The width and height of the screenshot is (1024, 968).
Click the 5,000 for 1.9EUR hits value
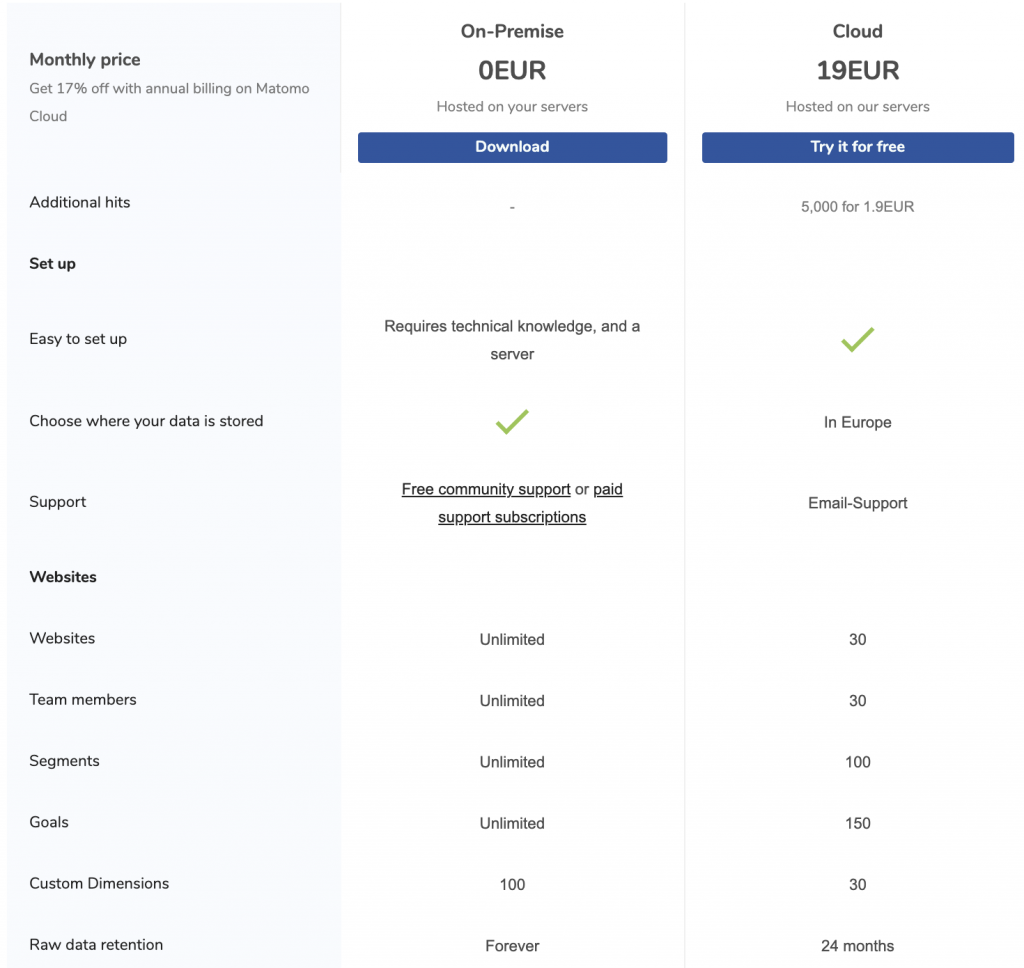point(857,207)
